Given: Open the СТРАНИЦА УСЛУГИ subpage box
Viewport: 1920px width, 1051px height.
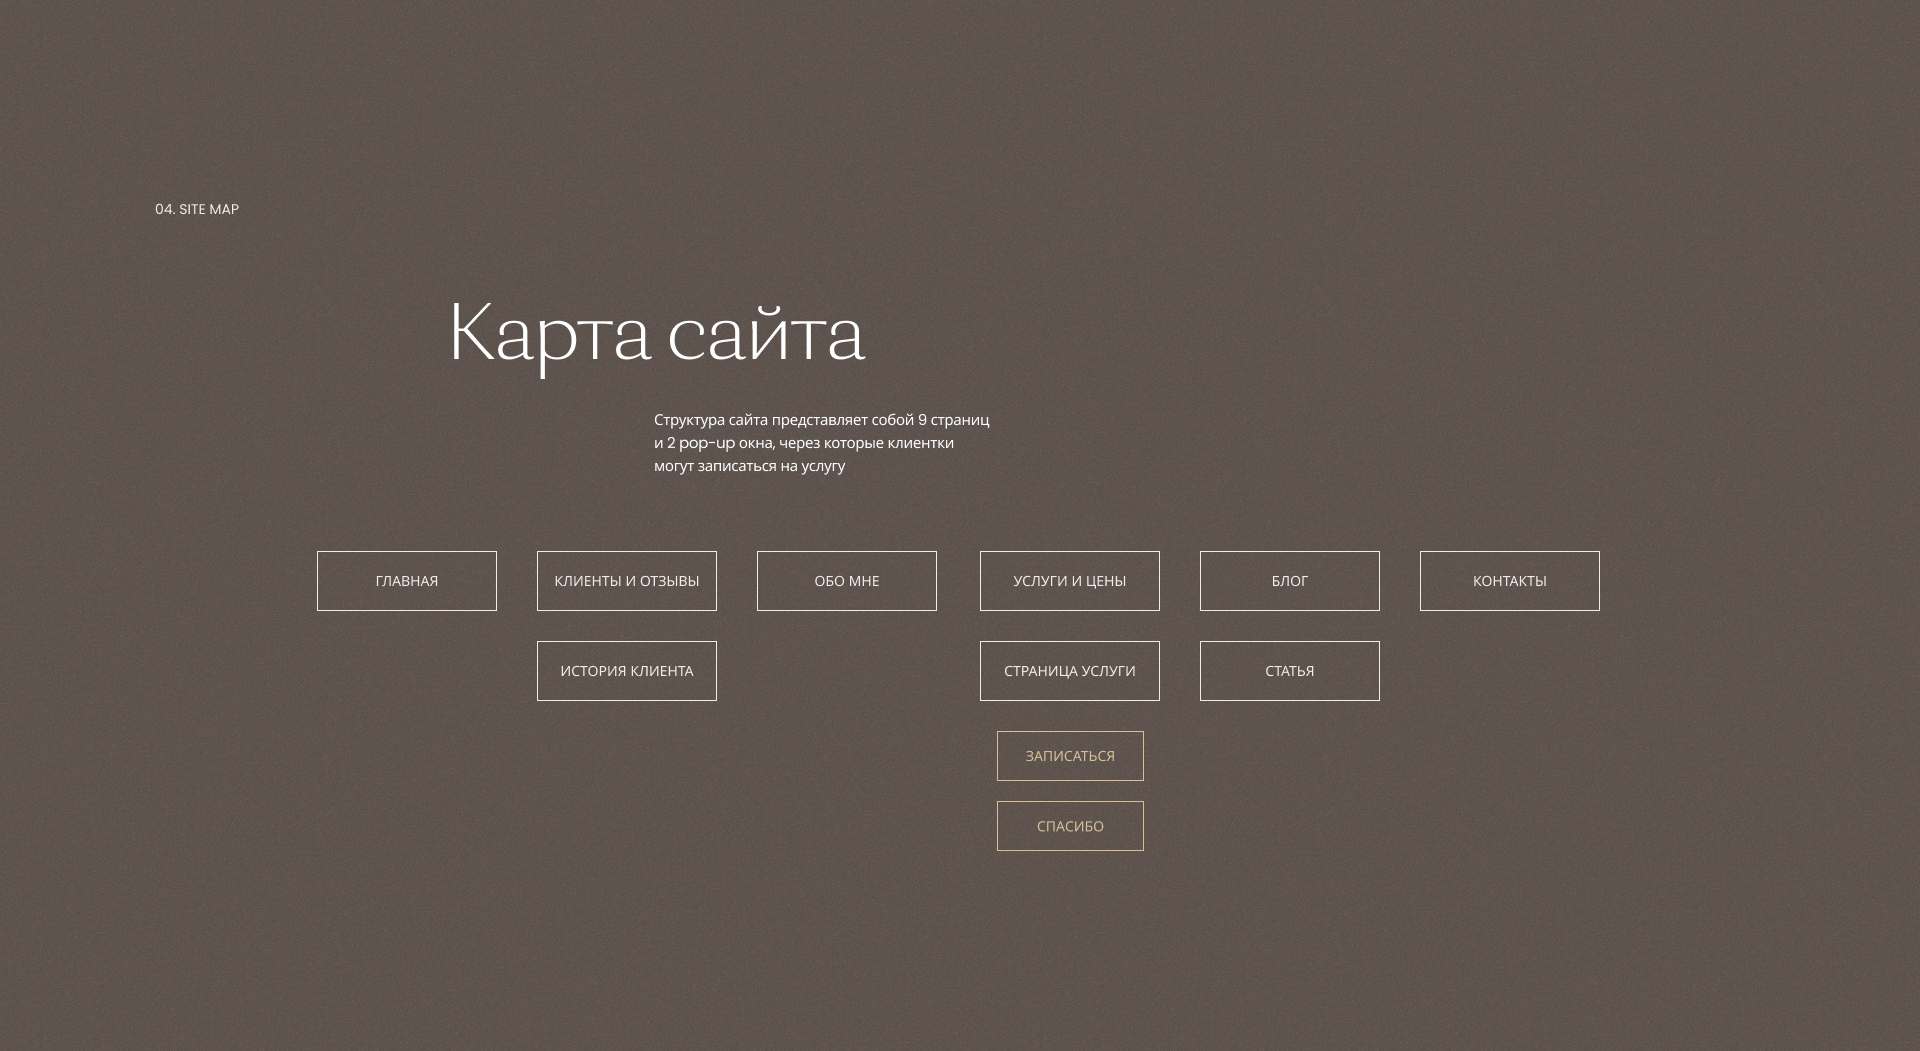Looking at the screenshot, I should coord(1069,671).
